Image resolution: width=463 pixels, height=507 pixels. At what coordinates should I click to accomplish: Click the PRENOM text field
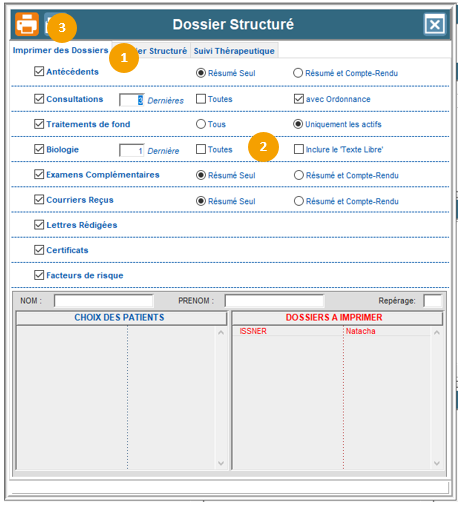[x=274, y=301]
